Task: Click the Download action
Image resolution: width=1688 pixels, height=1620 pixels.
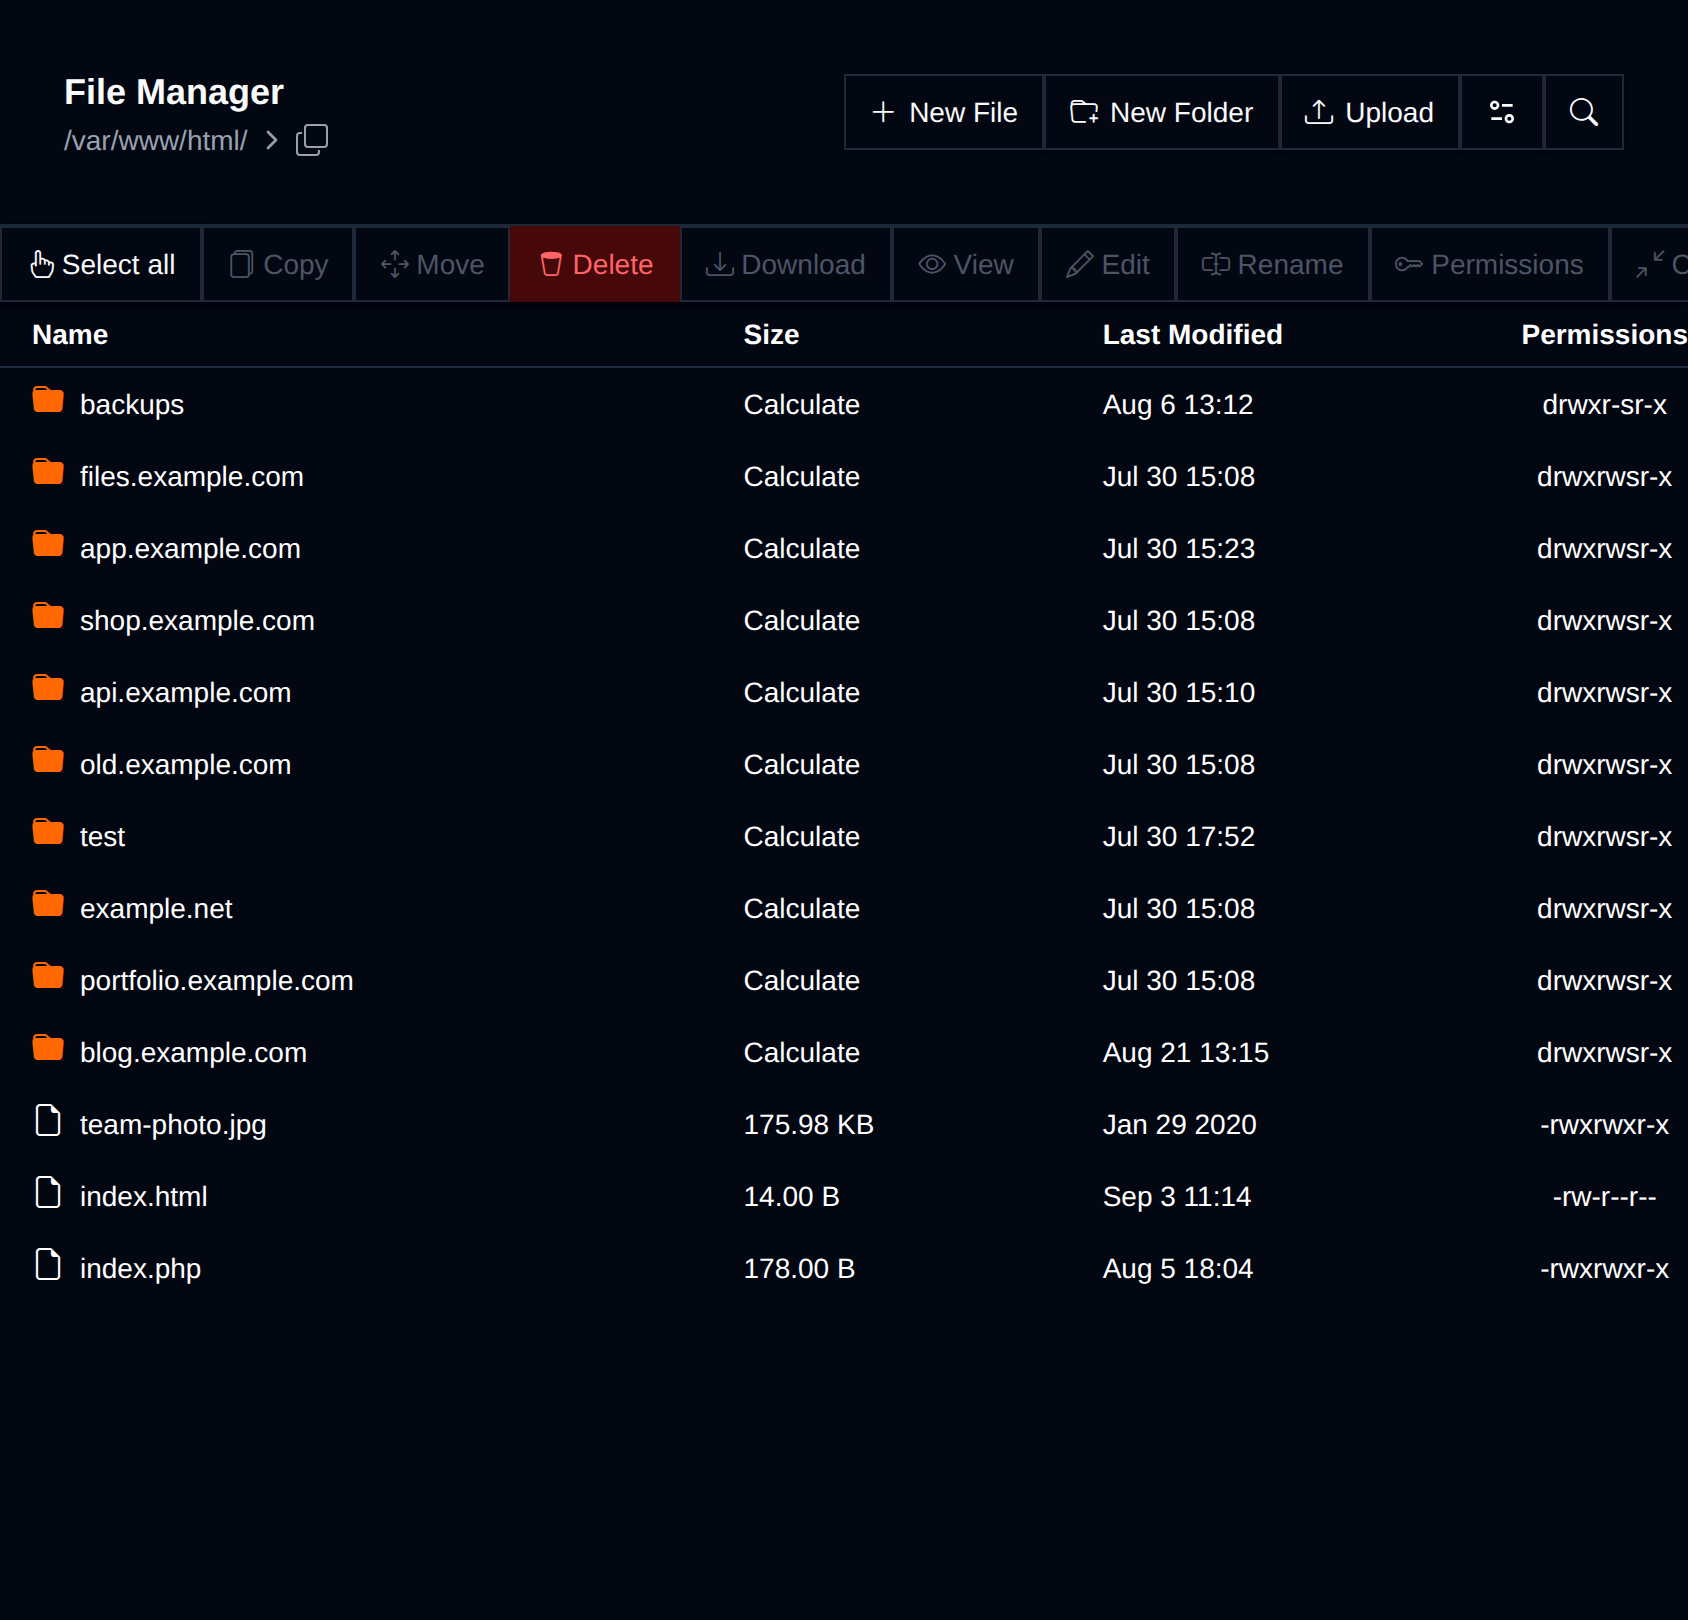Action: (786, 264)
